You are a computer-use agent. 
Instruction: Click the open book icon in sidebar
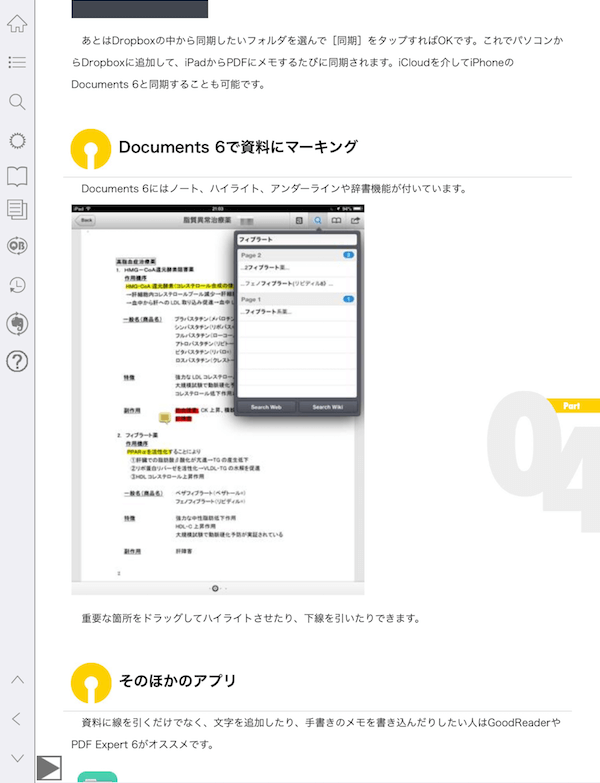click(17, 177)
